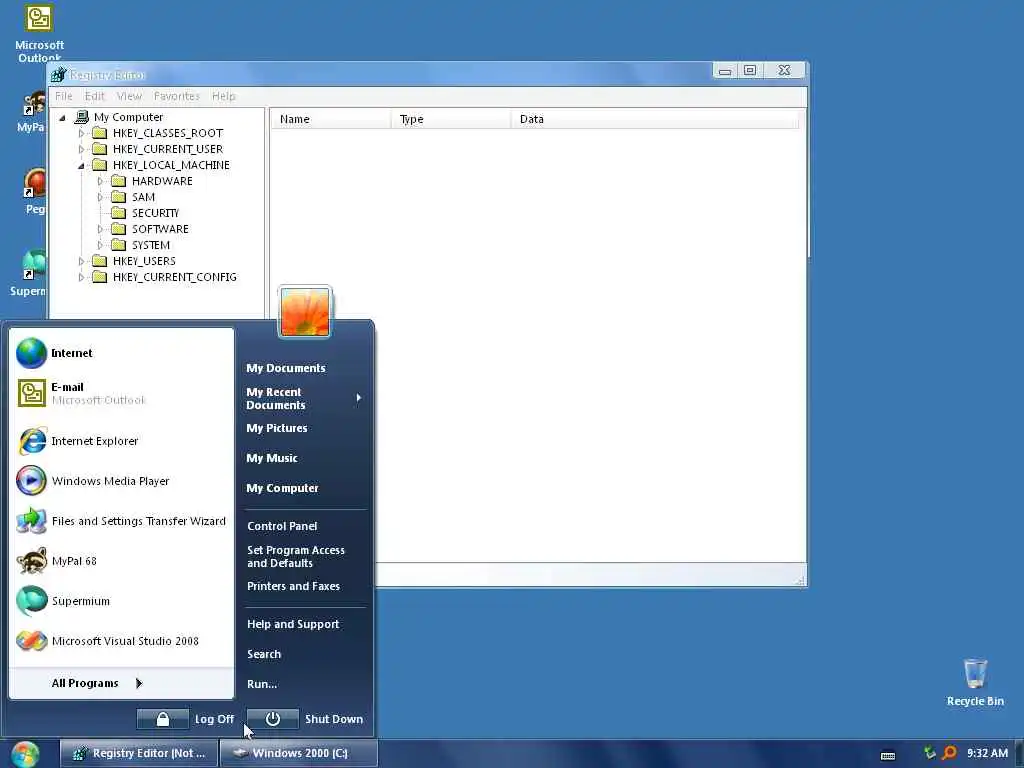Click the Name column header
The height and width of the screenshot is (768, 1024).
(x=330, y=119)
